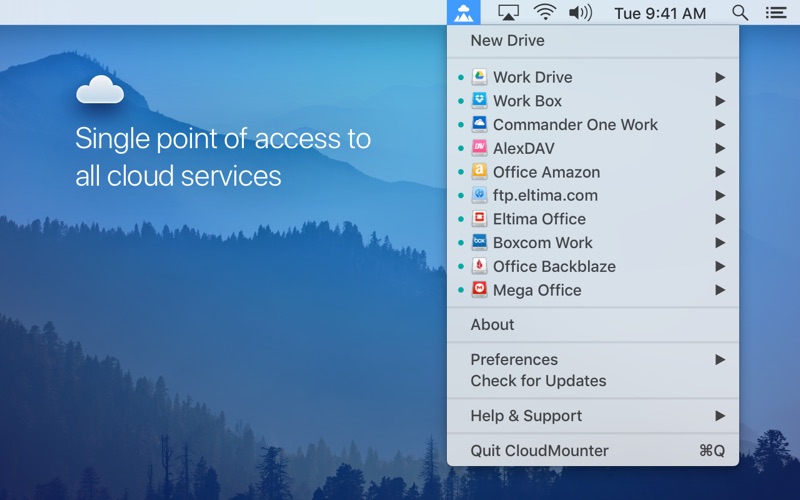Click the FTP globe icon beside ftp.eltima.com
Viewport: 800px width, 500px height.
click(479, 195)
